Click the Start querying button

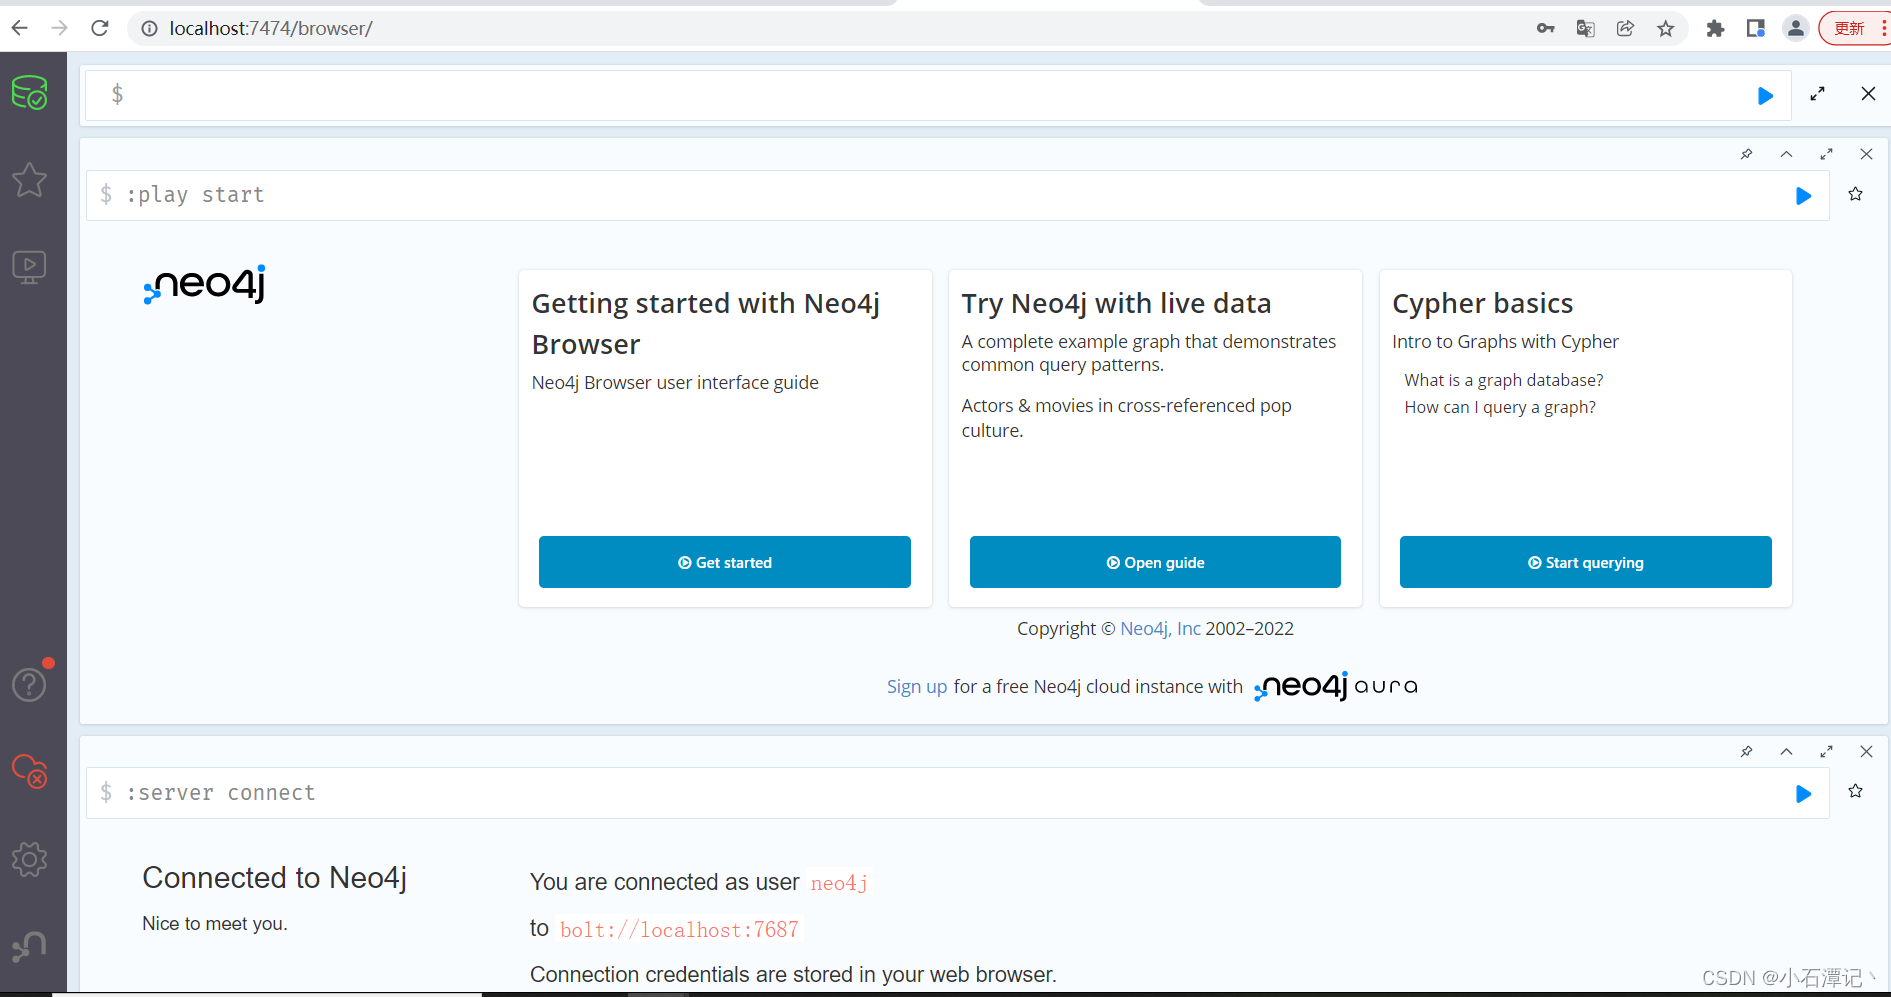[x=1586, y=562]
